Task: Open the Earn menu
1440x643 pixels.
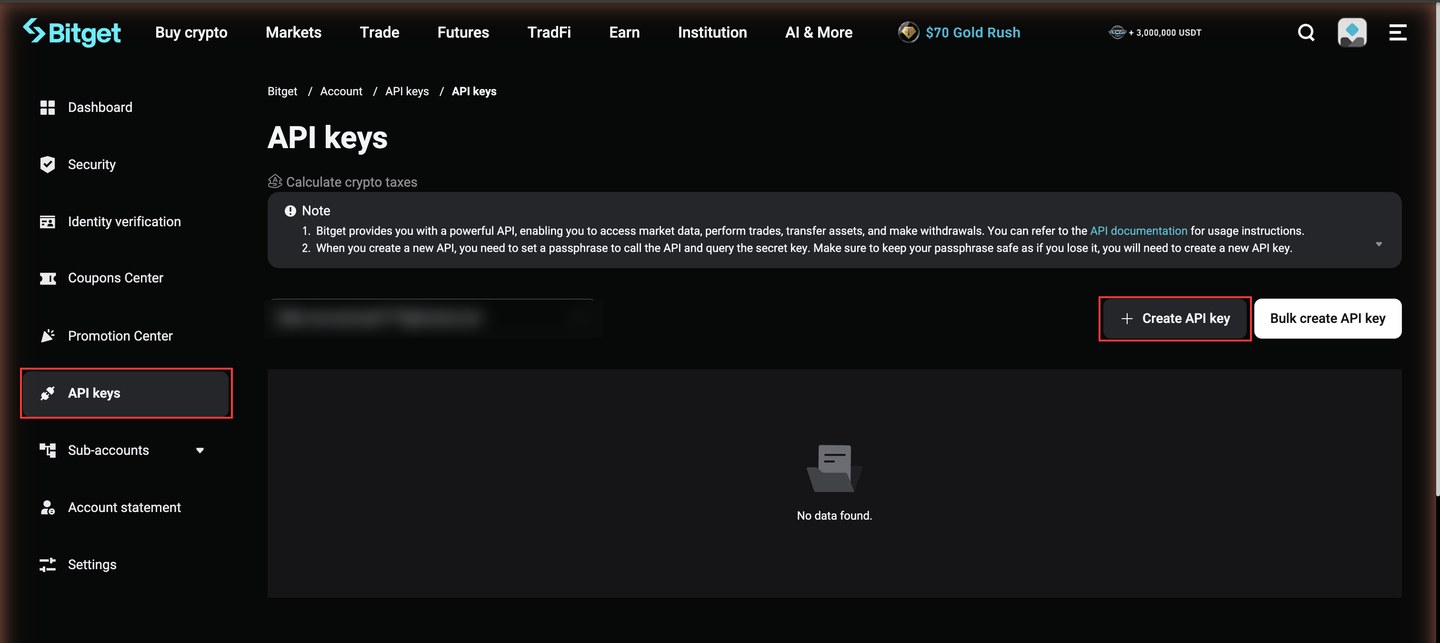Action: coord(624,32)
